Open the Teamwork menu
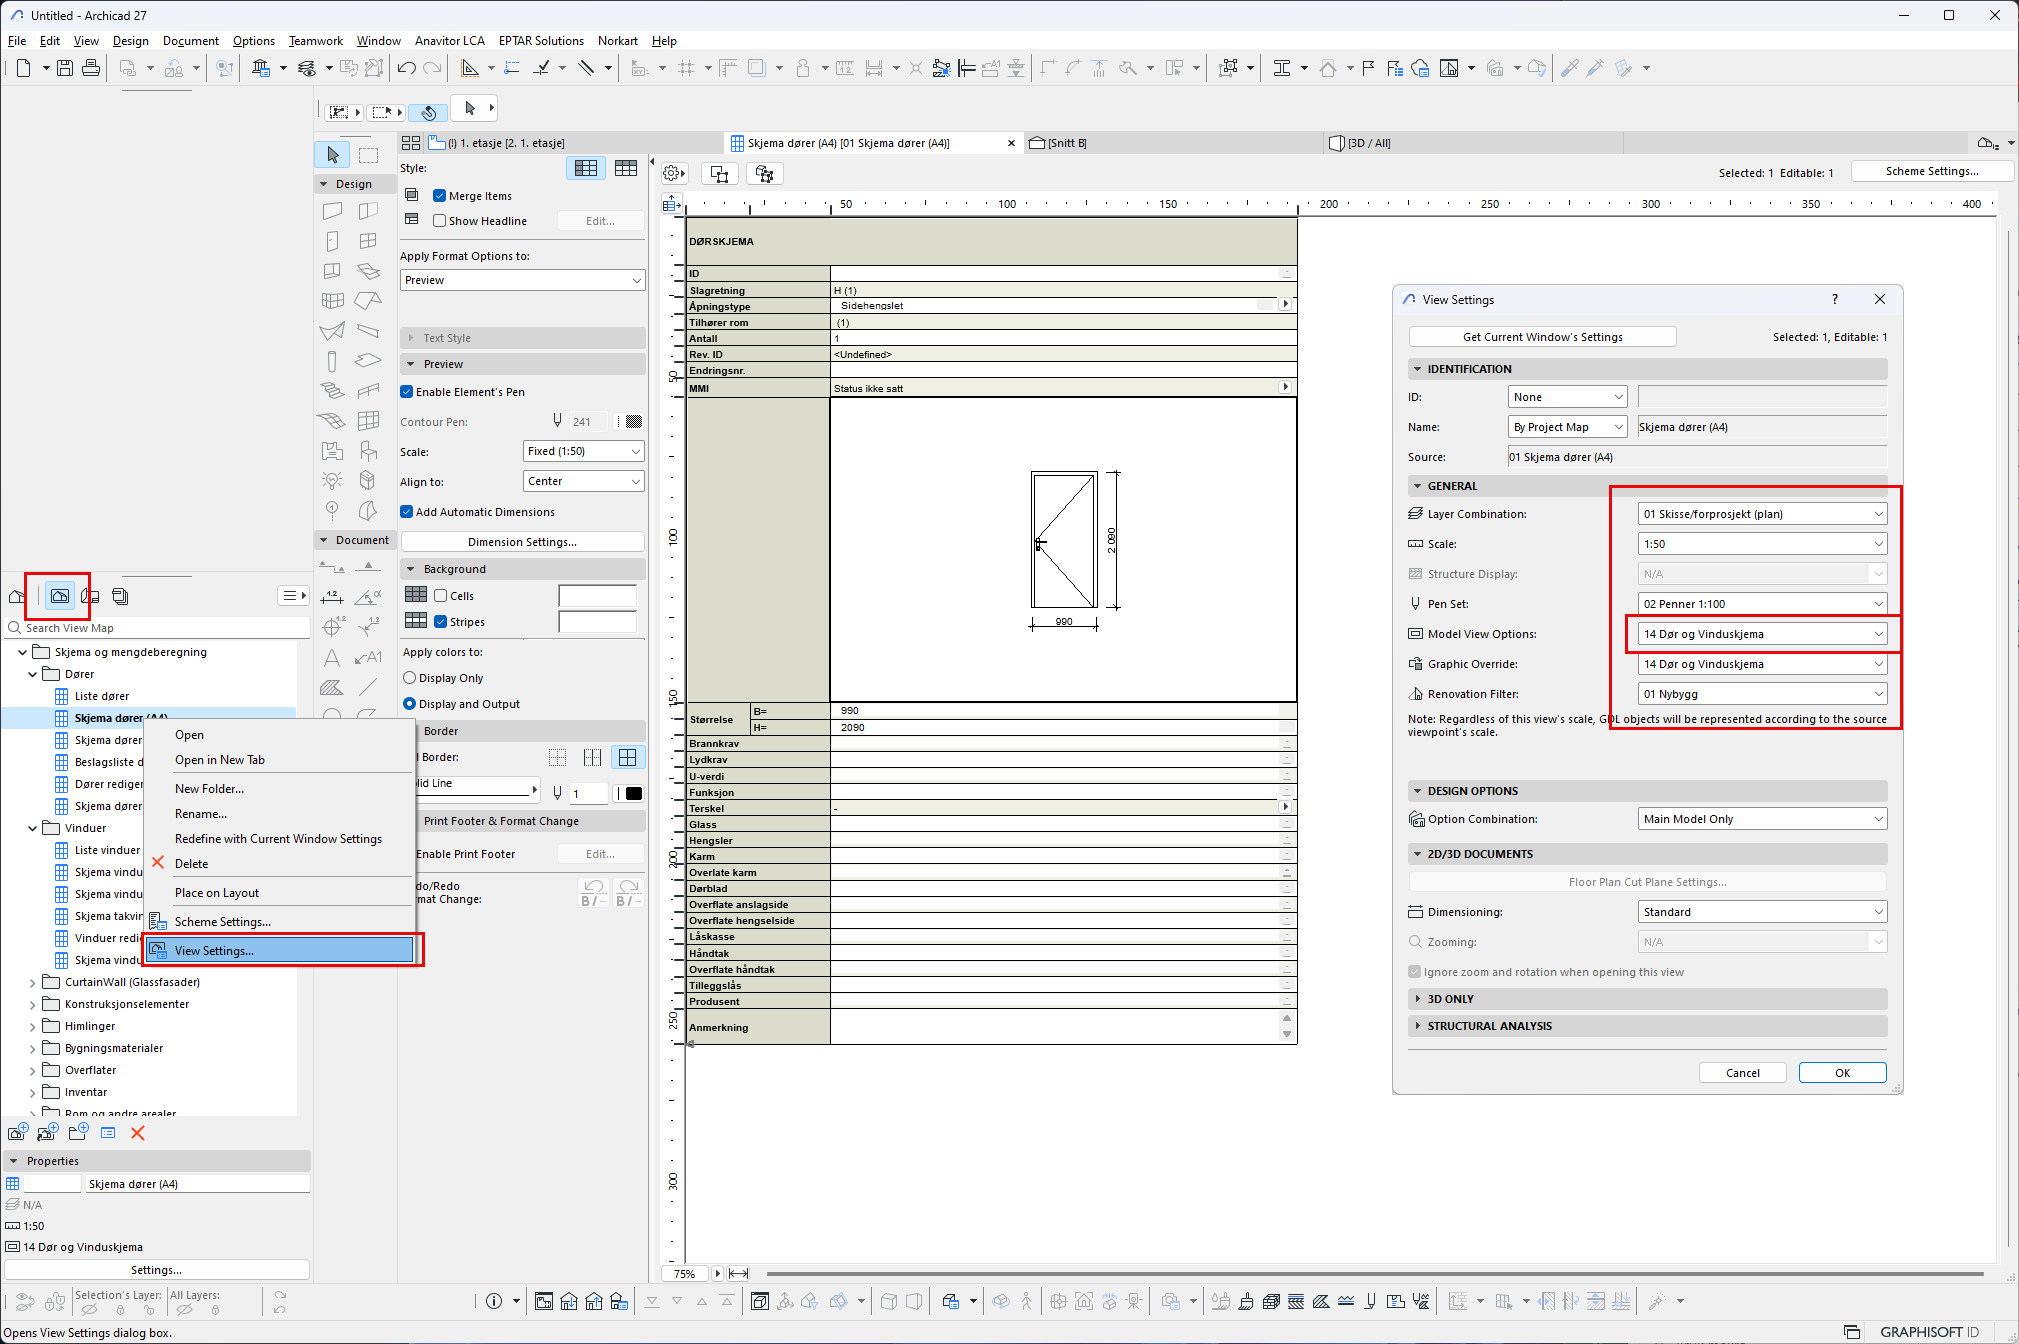 pos(315,41)
